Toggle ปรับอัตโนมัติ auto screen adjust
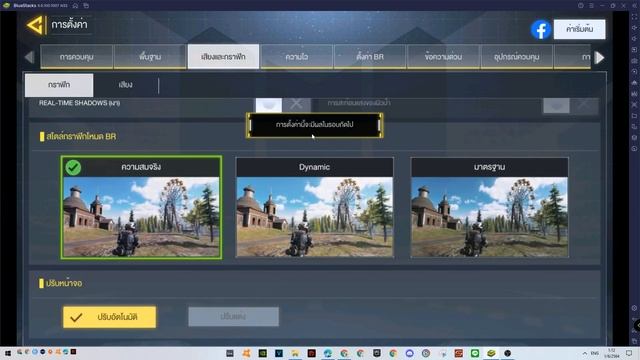Screen dimensions: 640x360 tap(109, 317)
